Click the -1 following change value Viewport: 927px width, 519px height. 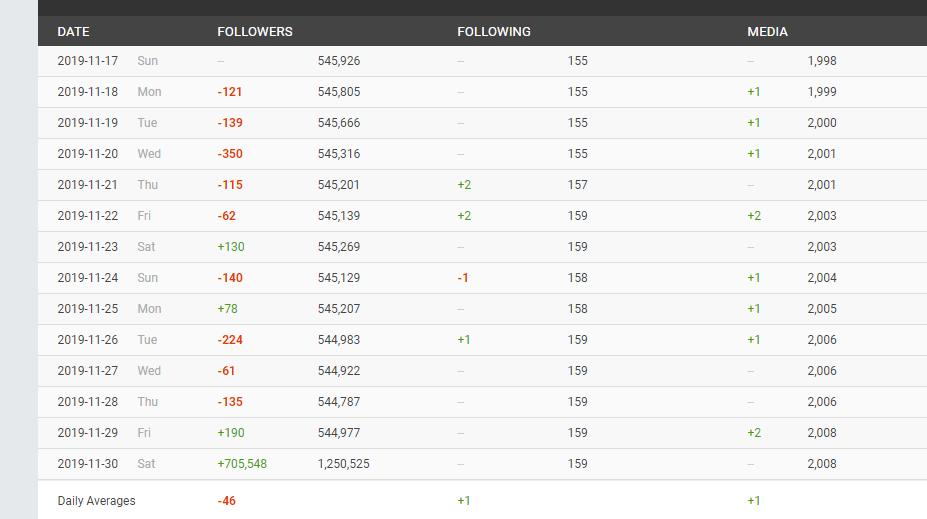463,278
